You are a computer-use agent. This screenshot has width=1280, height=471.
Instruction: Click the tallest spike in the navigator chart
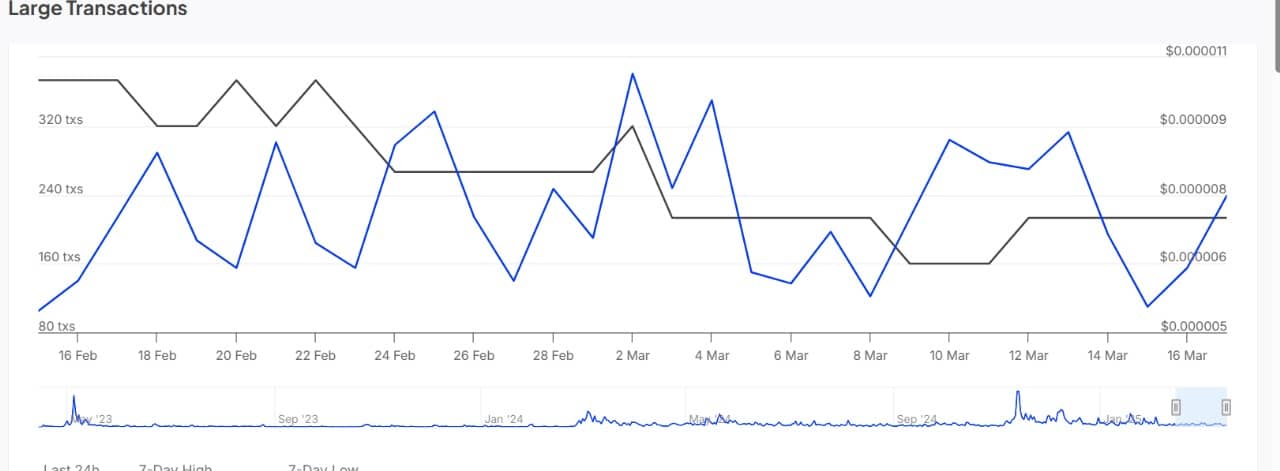pyautogui.click(x=1018, y=394)
